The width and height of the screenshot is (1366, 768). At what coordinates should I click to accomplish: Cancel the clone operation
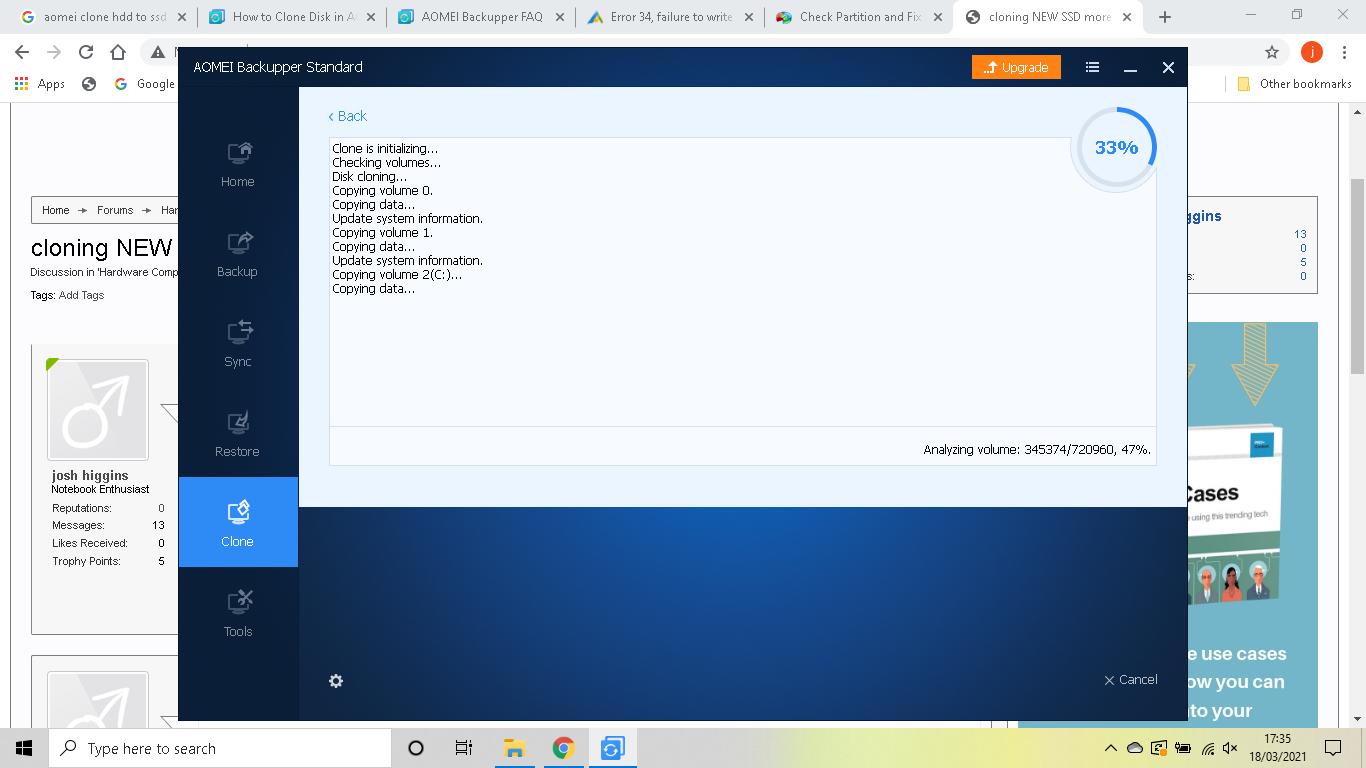pos(1131,680)
